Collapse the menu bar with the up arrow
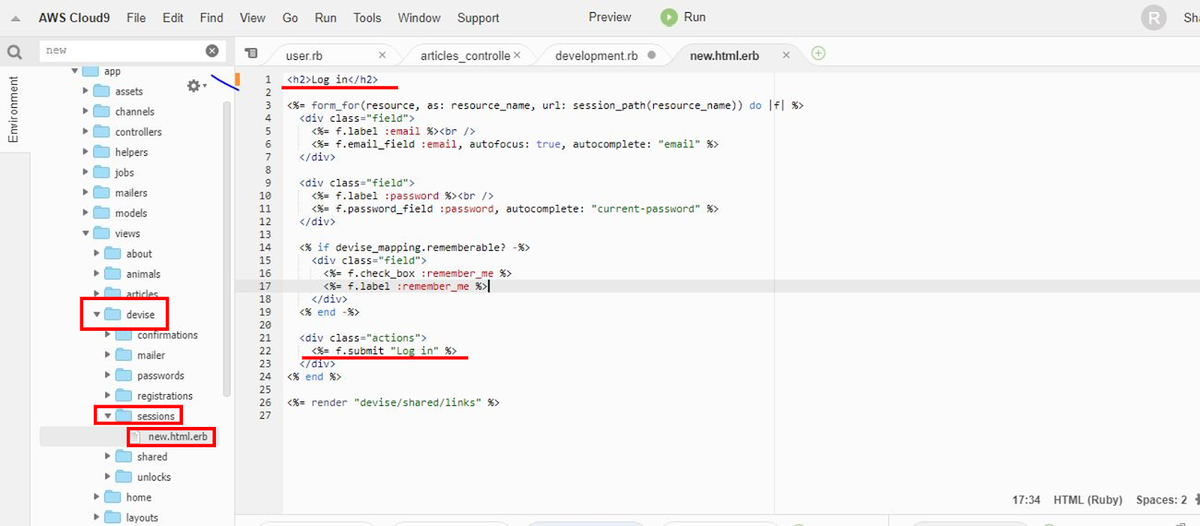1200x526 pixels. click(15, 18)
